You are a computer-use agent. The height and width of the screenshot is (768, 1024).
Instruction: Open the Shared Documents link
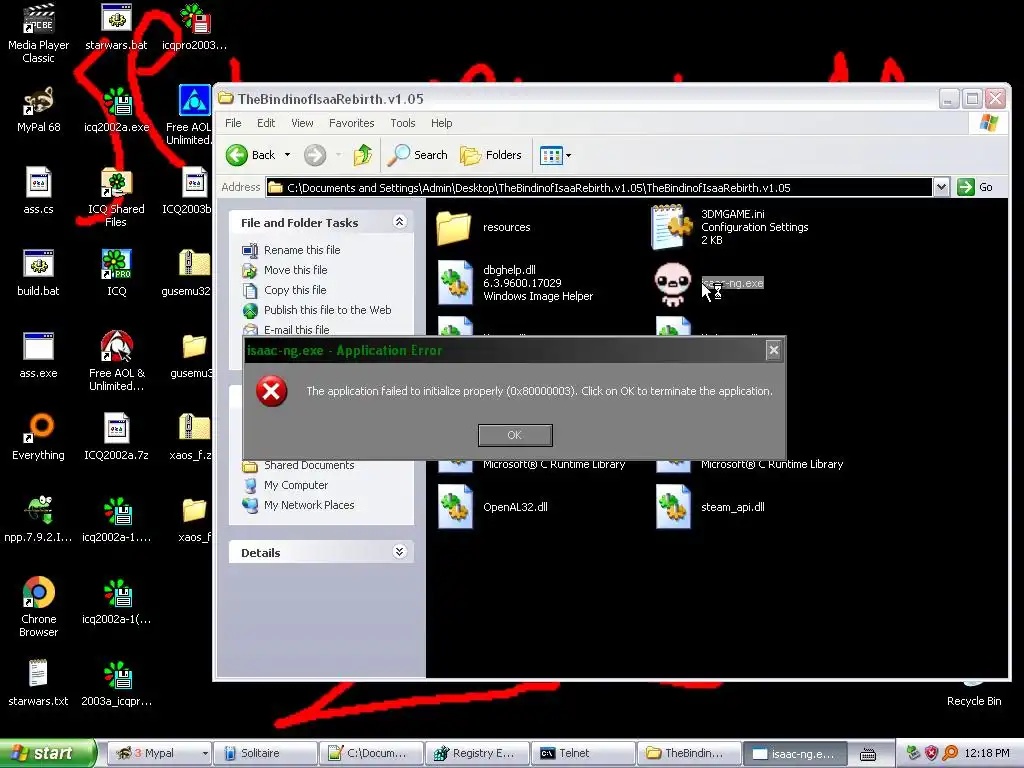(309, 466)
